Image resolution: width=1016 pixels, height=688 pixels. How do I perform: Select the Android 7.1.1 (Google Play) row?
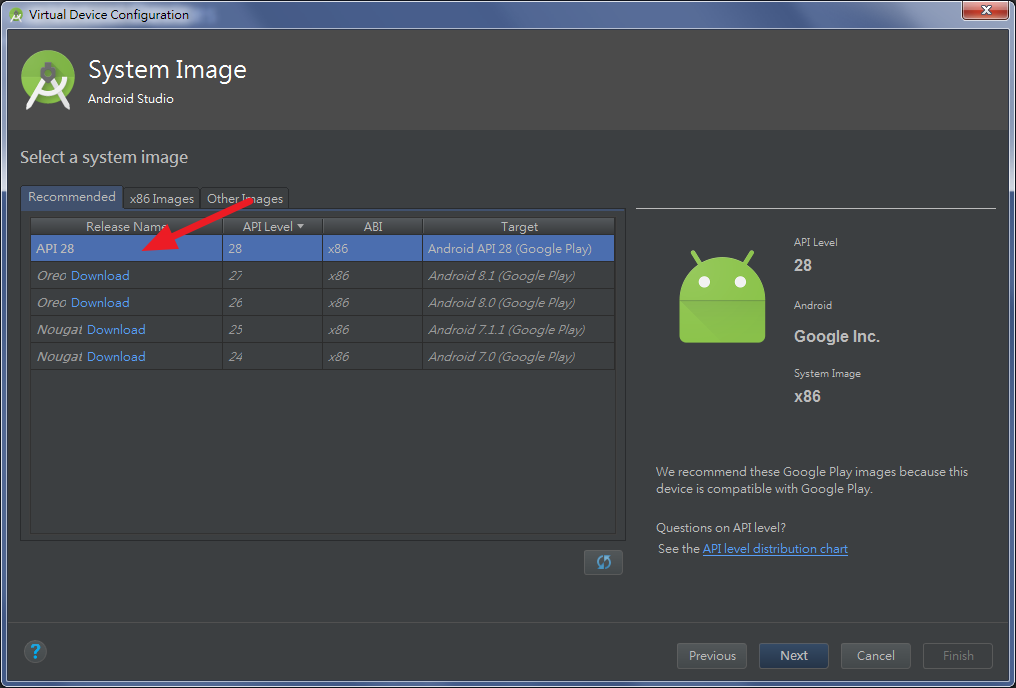point(322,330)
